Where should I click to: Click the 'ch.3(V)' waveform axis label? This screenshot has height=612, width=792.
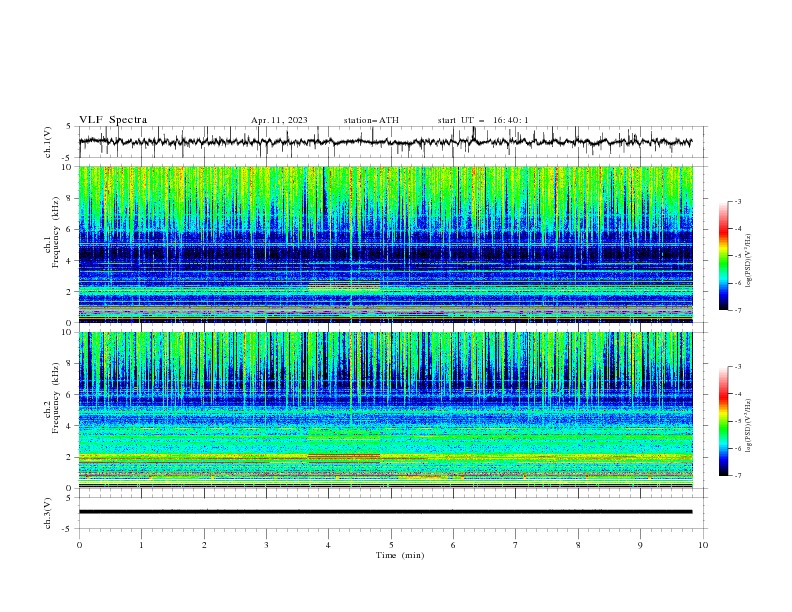(48, 513)
